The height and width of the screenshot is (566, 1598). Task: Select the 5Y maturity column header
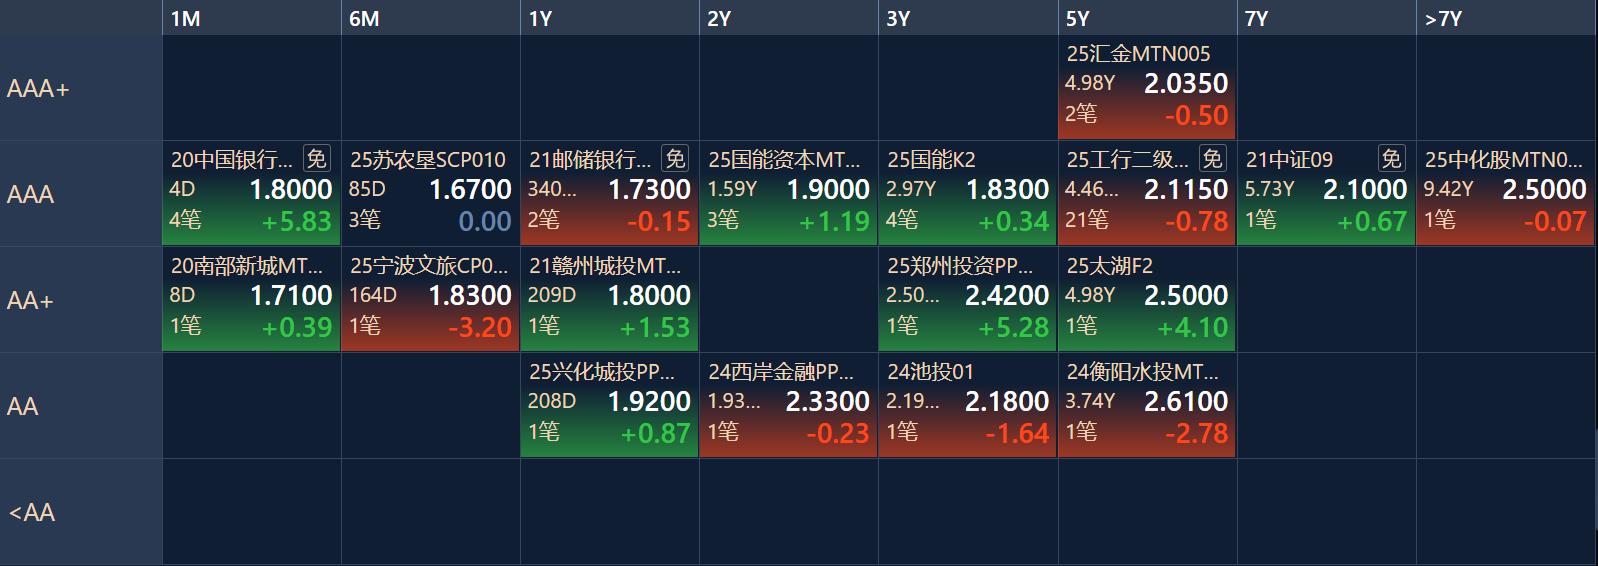tap(1147, 18)
